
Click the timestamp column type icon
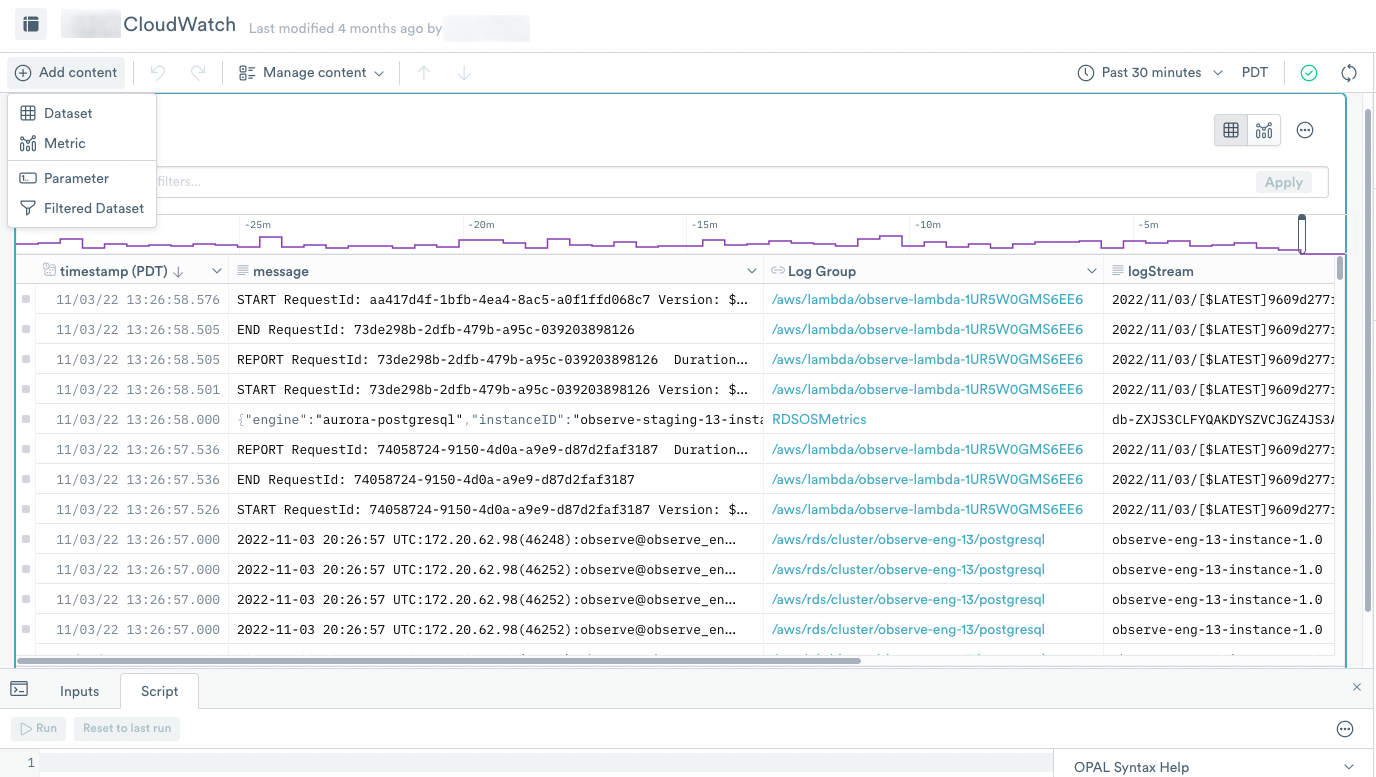[x=49, y=270]
